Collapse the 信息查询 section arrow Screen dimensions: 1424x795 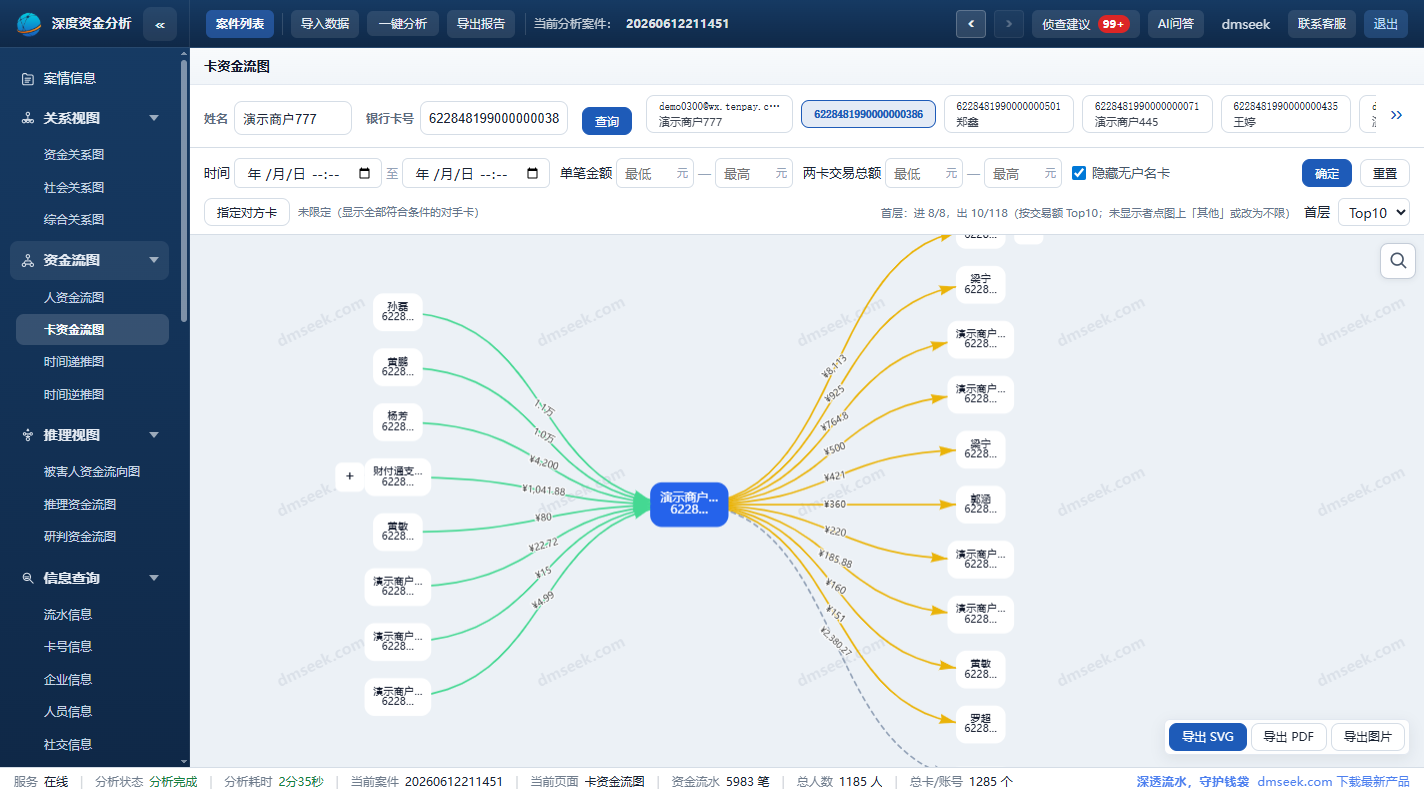154,578
